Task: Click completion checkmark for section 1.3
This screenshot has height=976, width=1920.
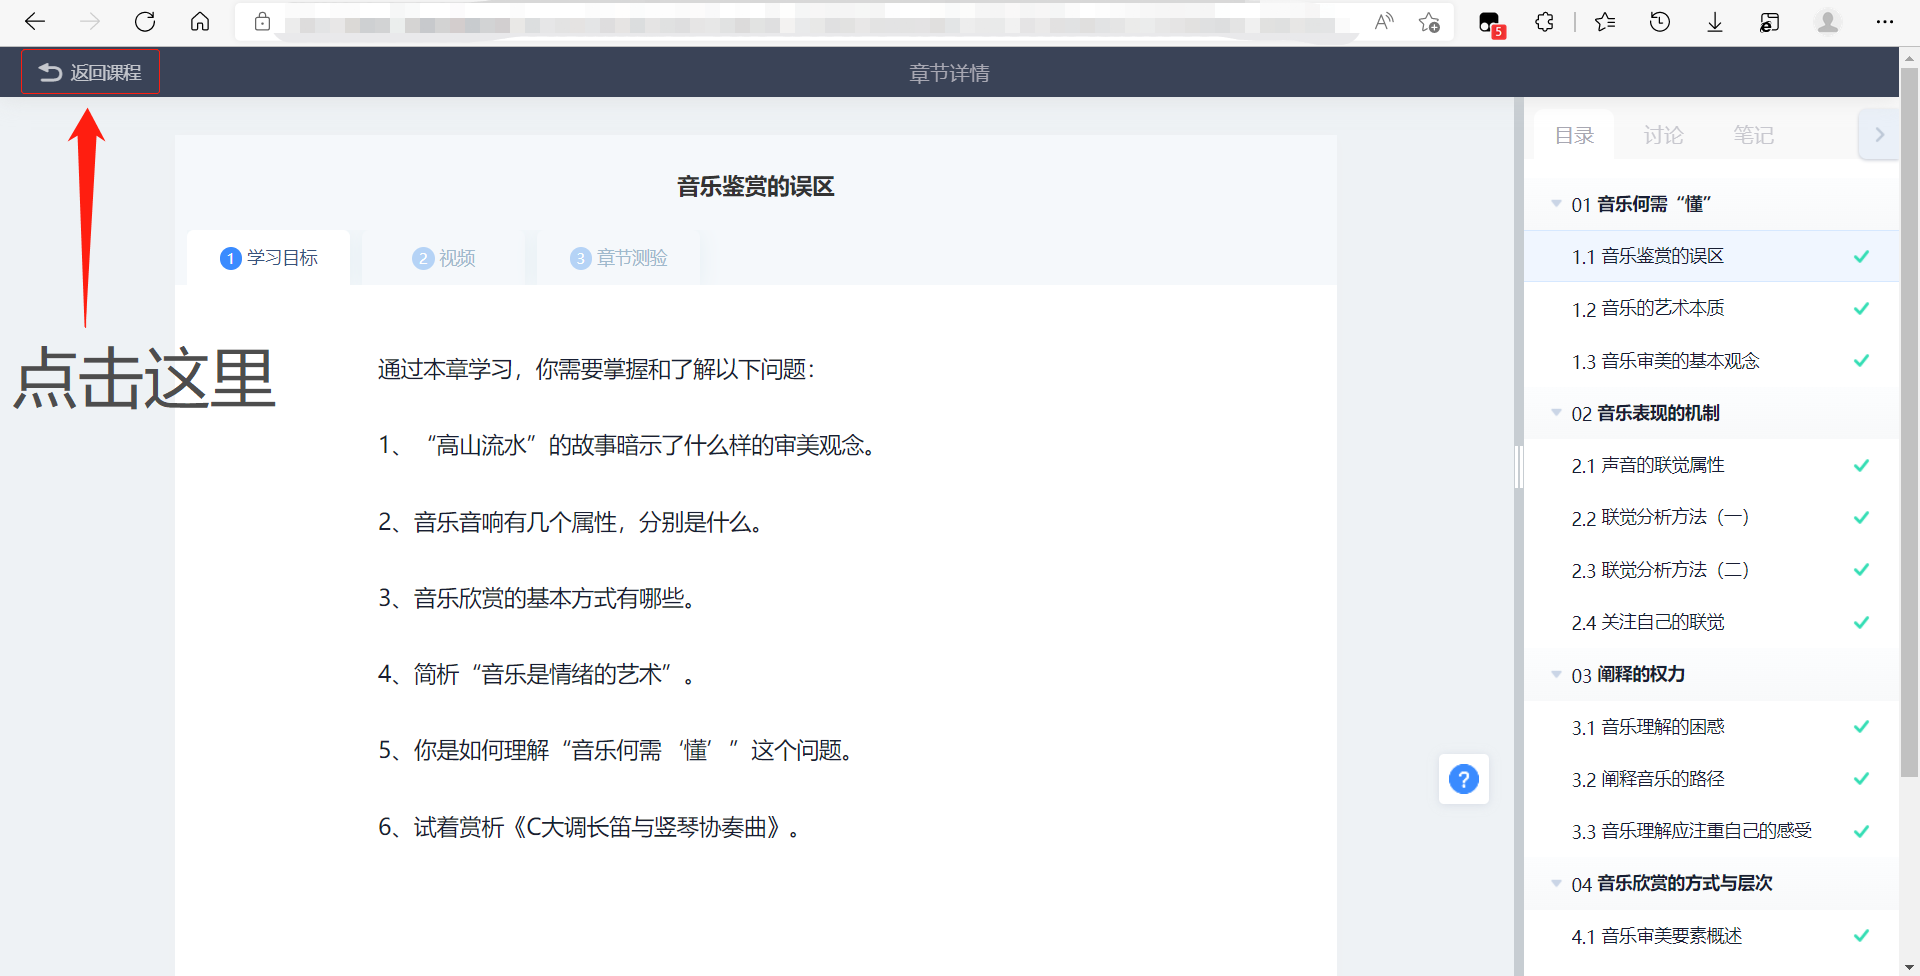Action: [1861, 361]
